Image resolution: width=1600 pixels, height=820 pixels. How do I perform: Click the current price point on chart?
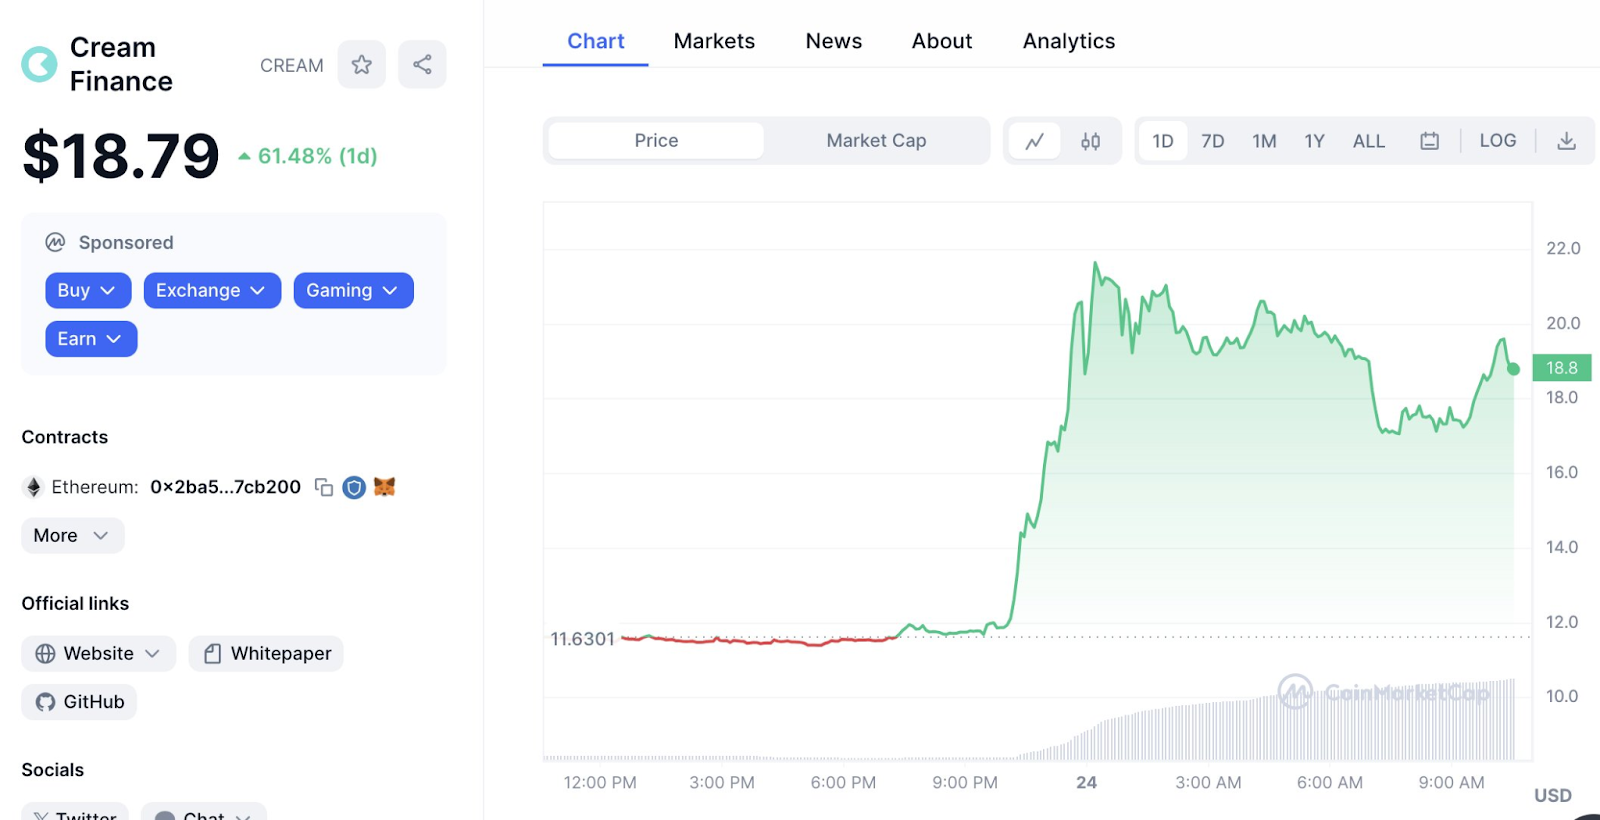click(1513, 369)
